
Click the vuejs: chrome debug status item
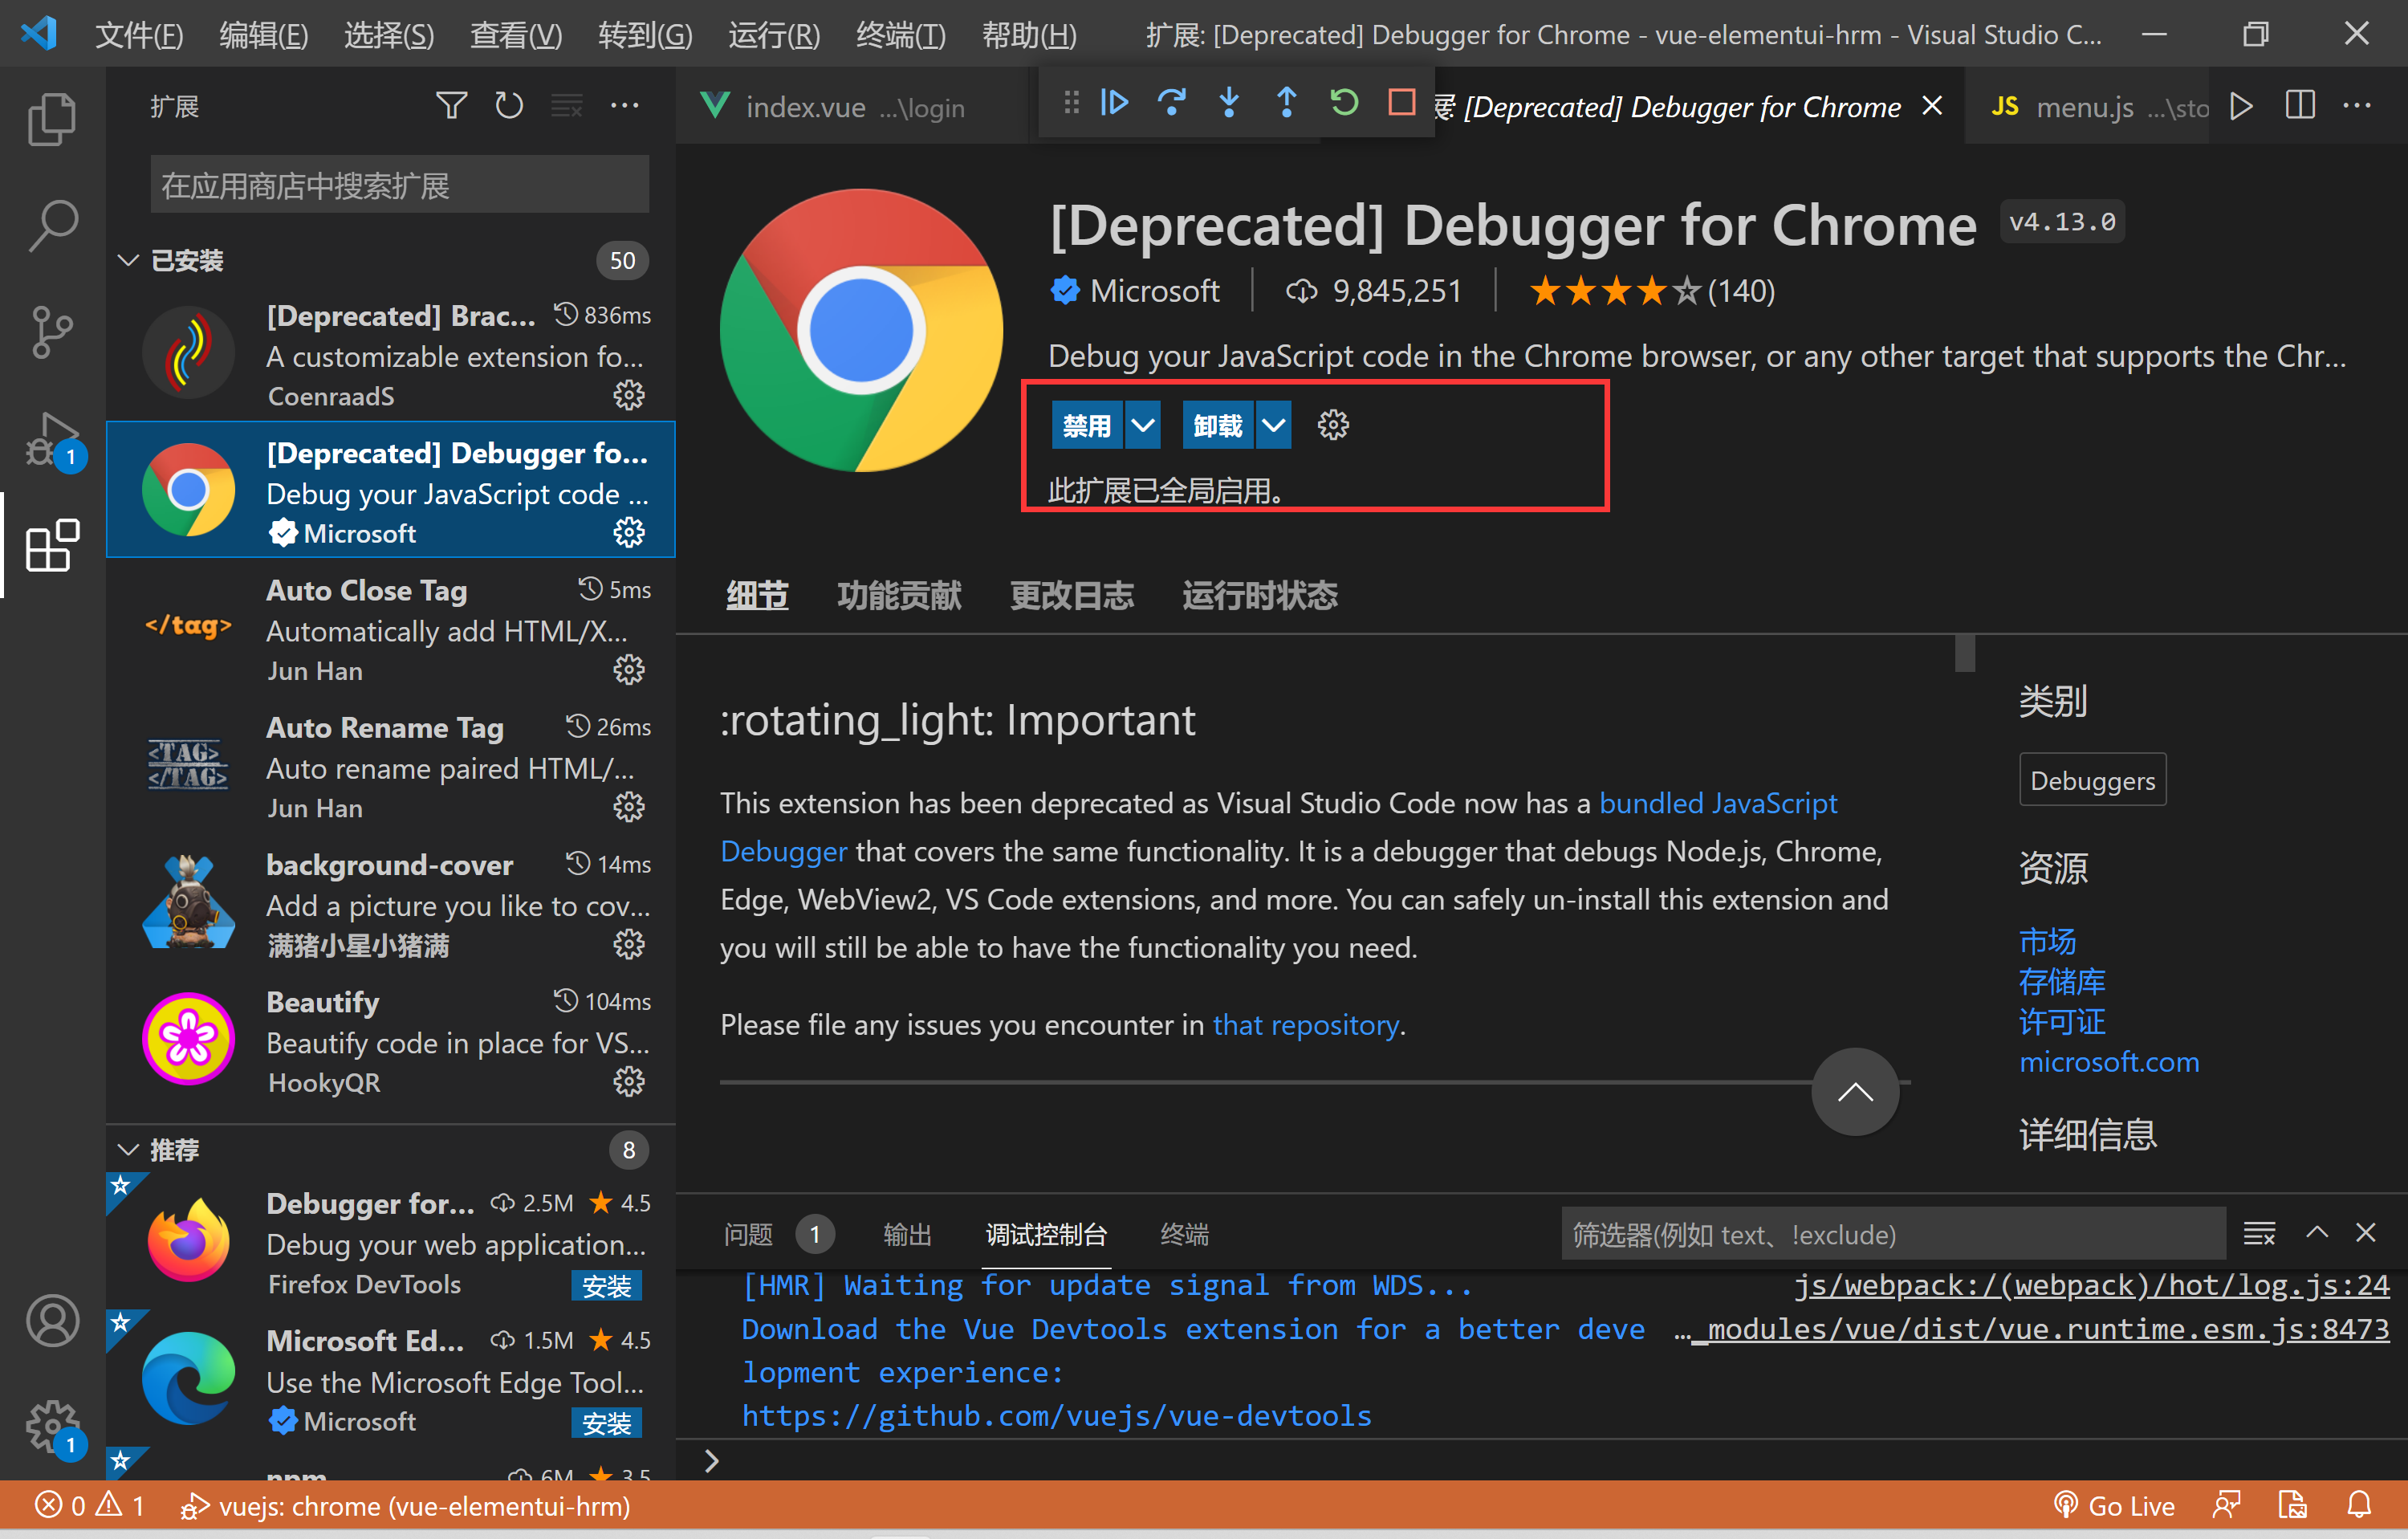pyautogui.click(x=405, y=1505)
